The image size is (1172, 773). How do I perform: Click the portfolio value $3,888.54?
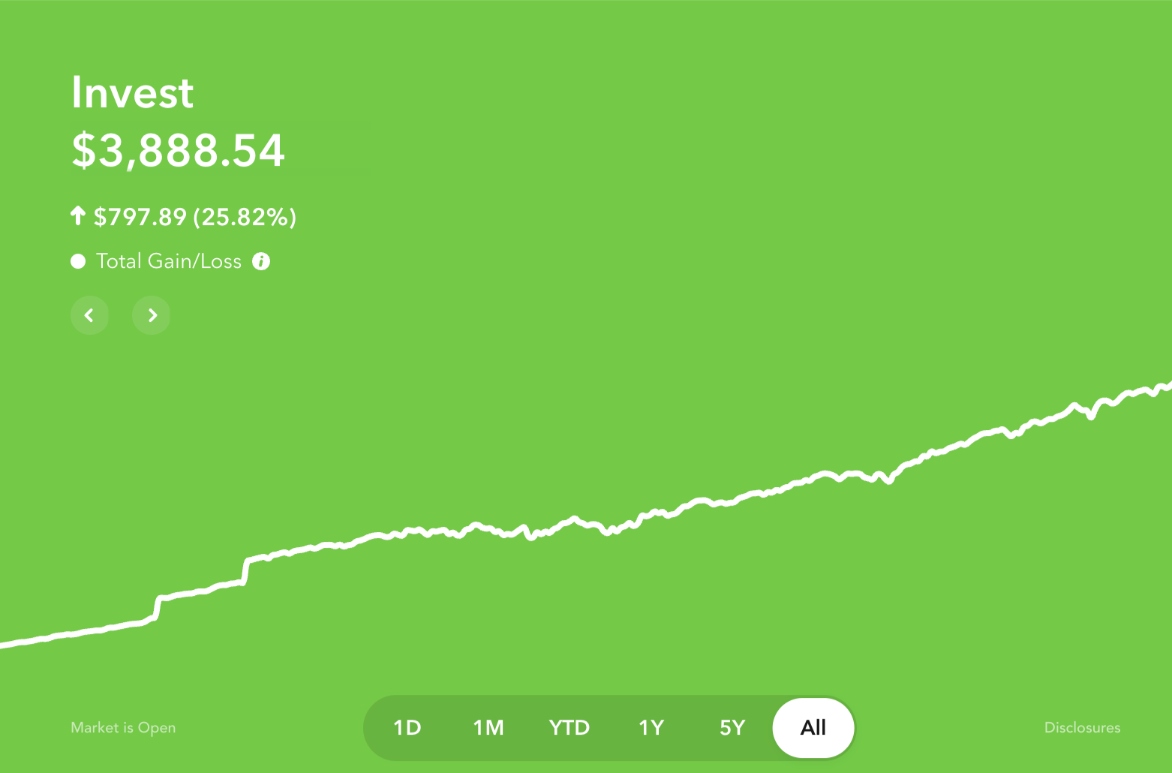(177, 151)
